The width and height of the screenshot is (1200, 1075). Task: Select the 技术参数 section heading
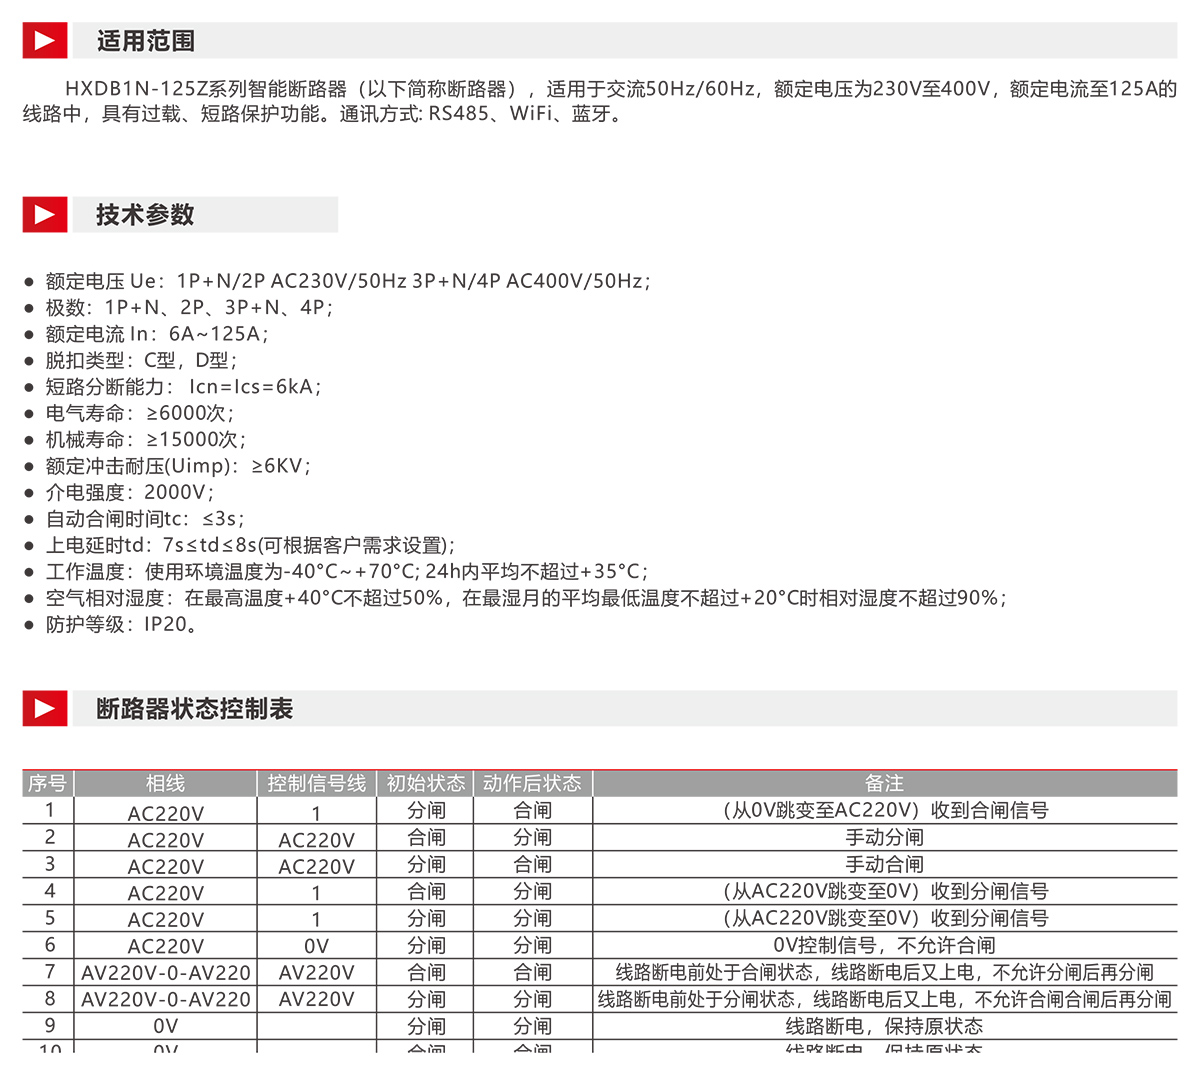[x=145, y=215]
